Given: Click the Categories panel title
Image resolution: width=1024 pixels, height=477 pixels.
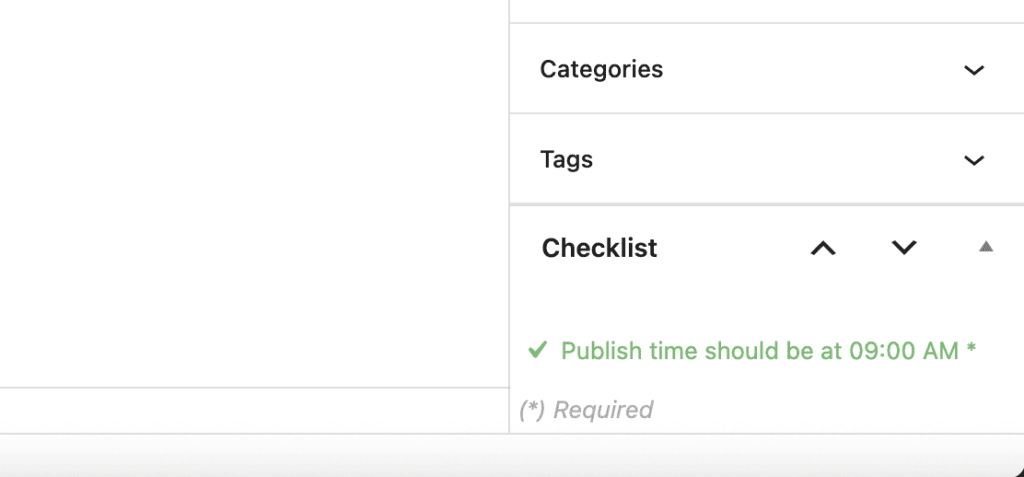Looking at the screenshot, I should tap(601, 70).
